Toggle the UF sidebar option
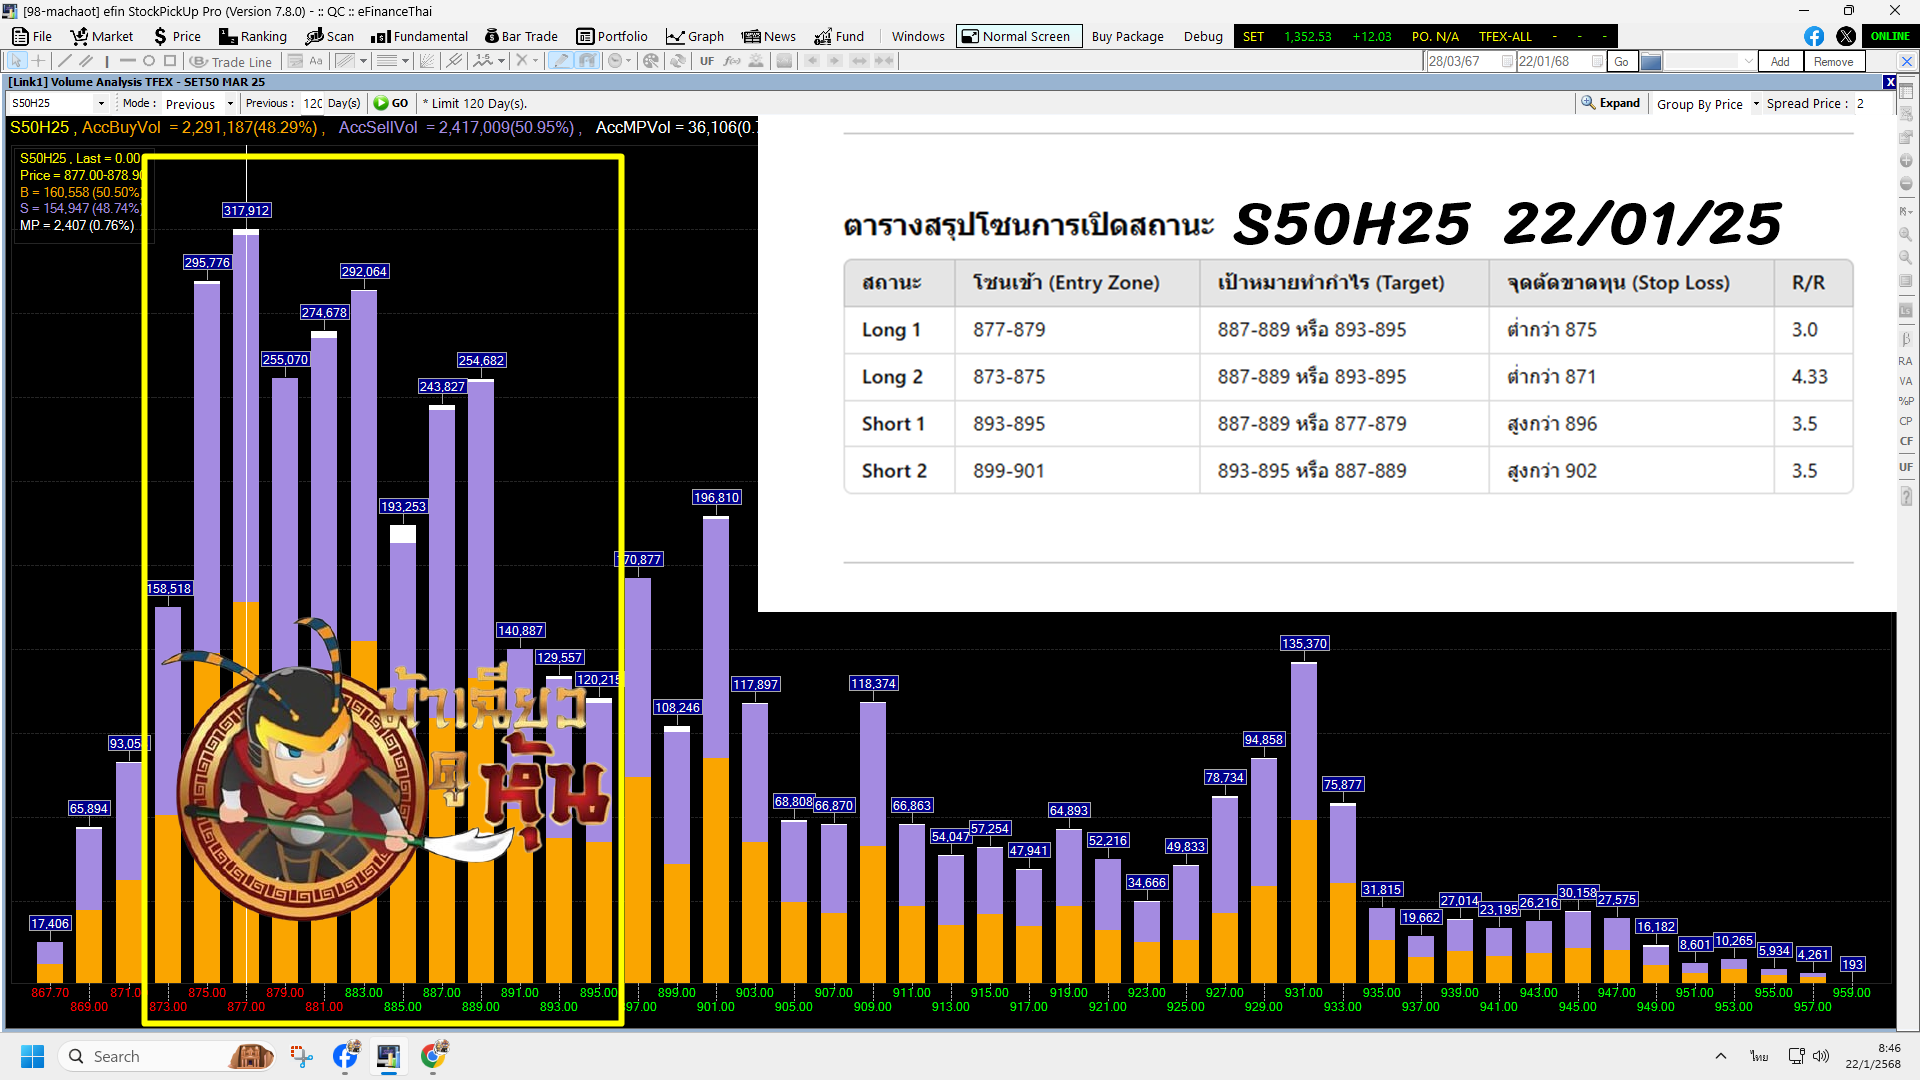1920x1080 pixels. point(1906,467)
